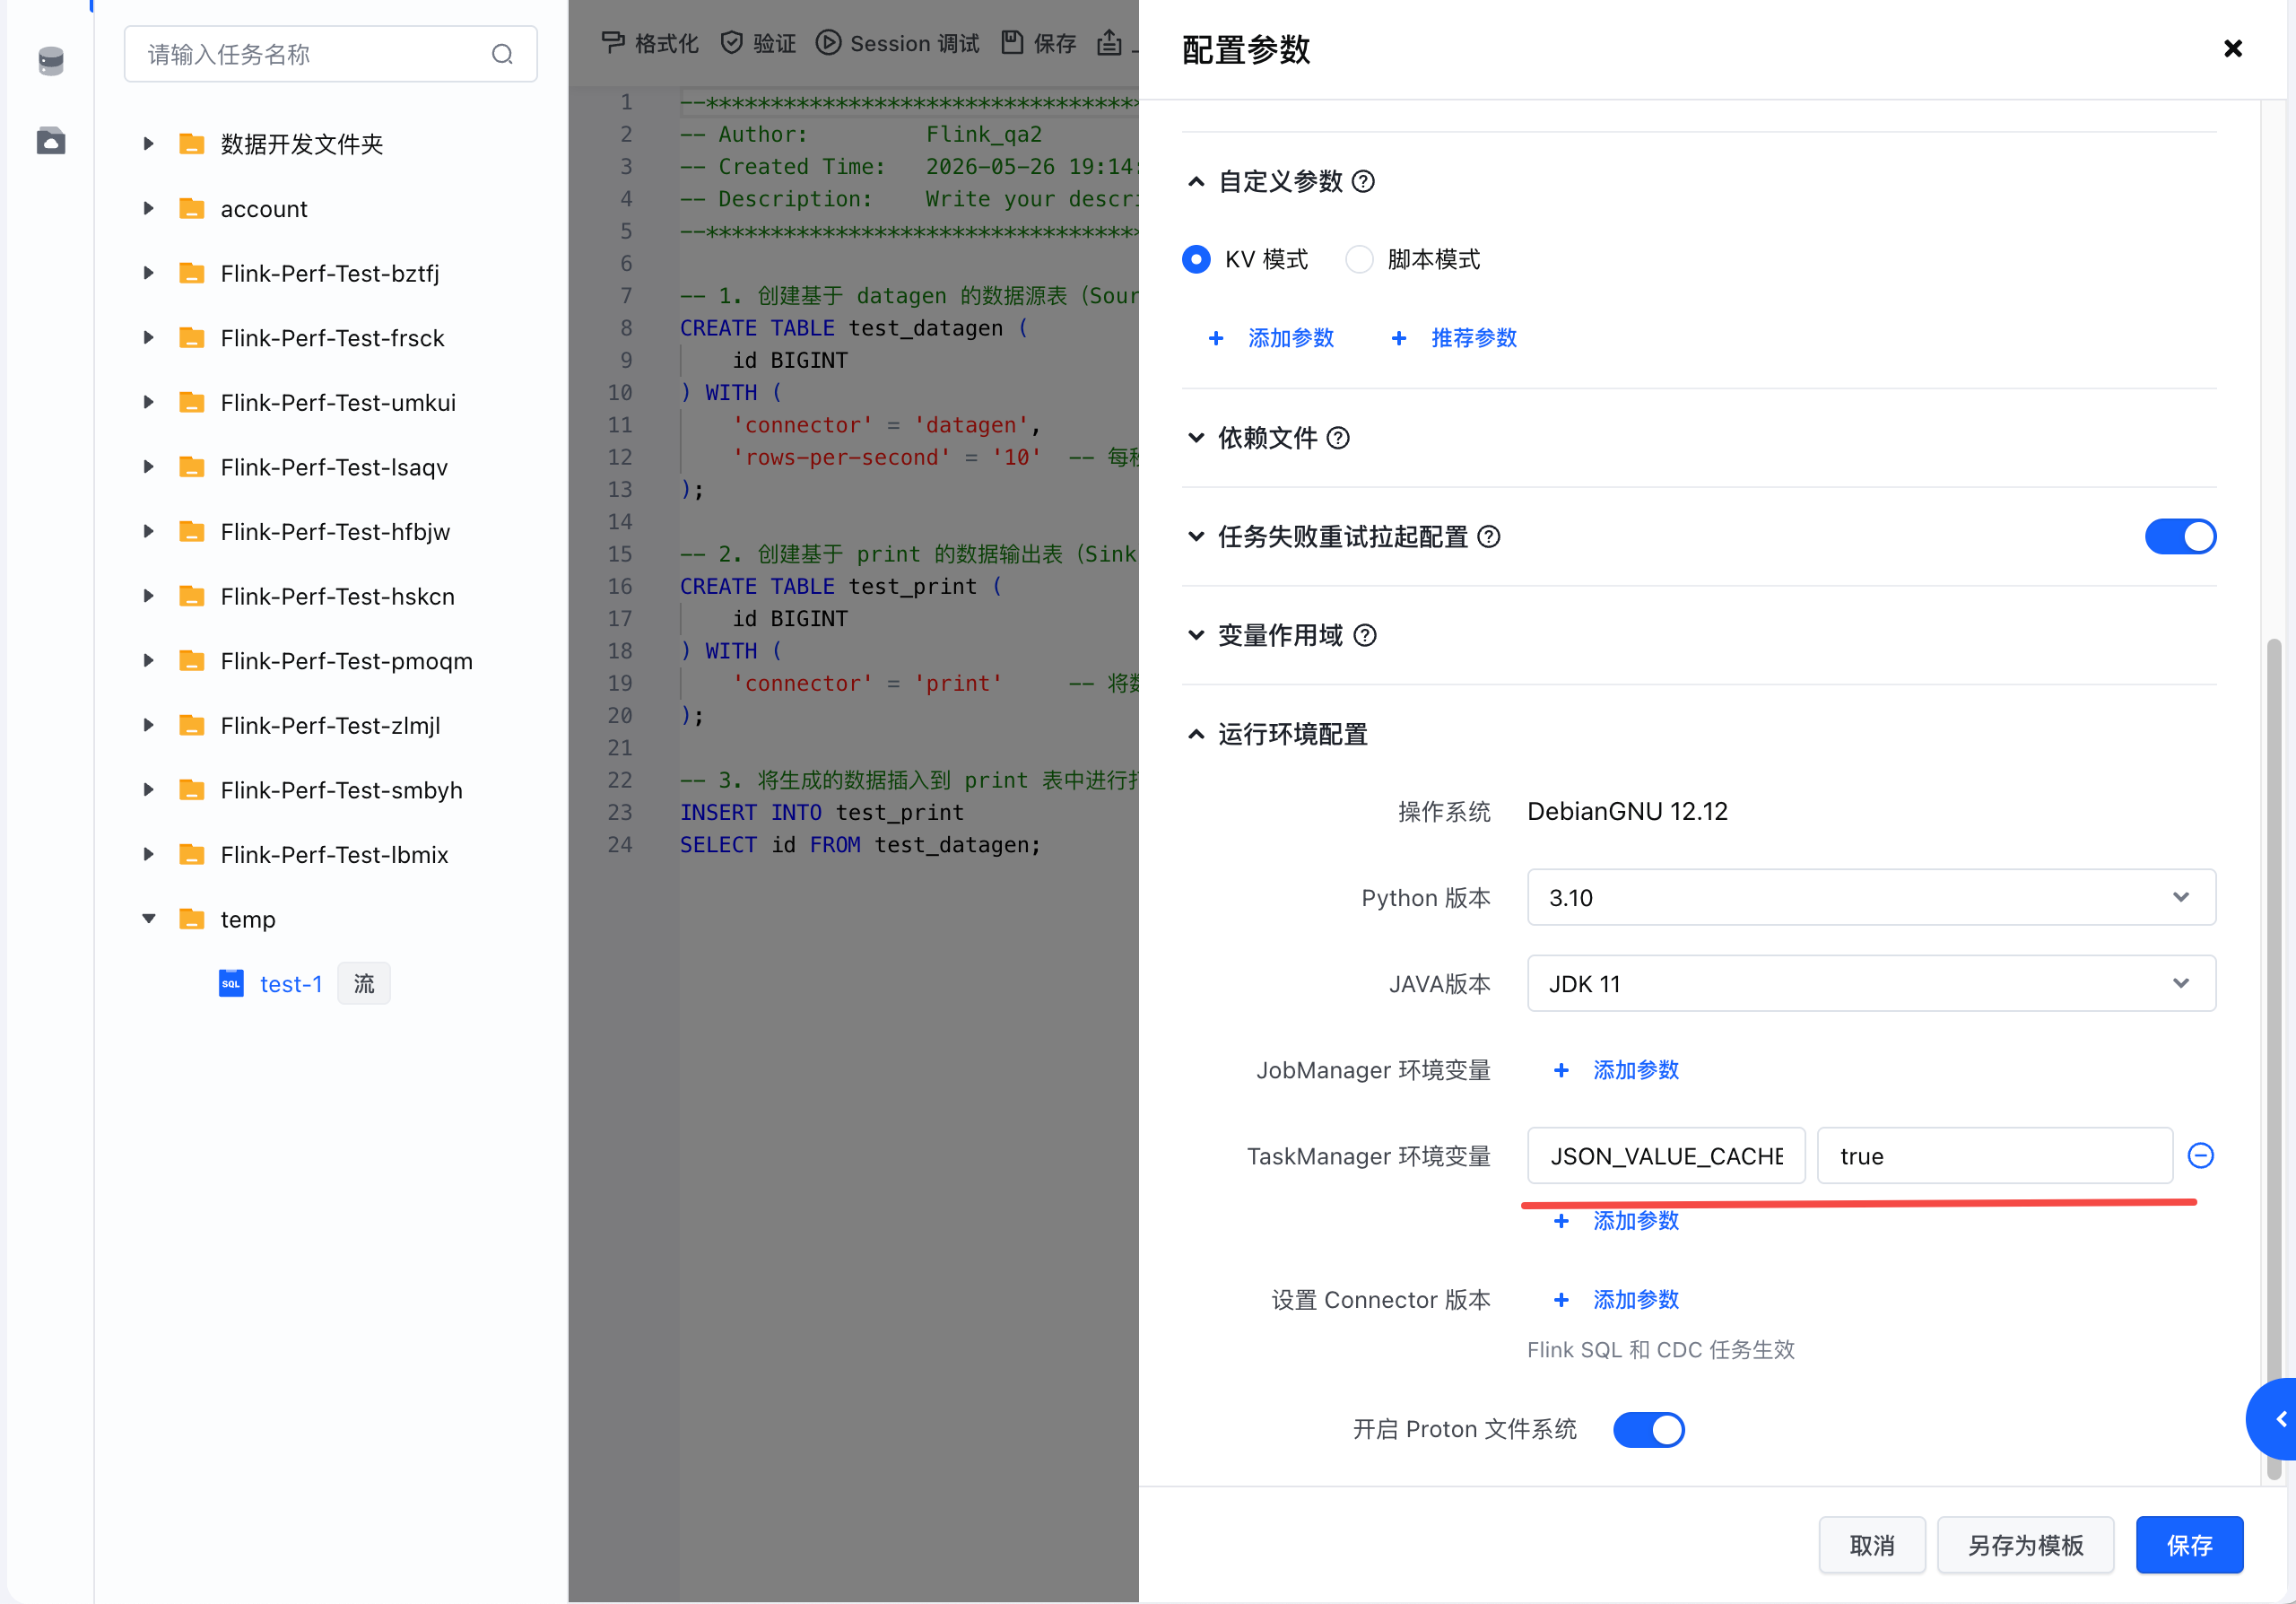Toggle 任务失败重试拉起配置 switch
2296x1604 pixels.
point(2180,537)
